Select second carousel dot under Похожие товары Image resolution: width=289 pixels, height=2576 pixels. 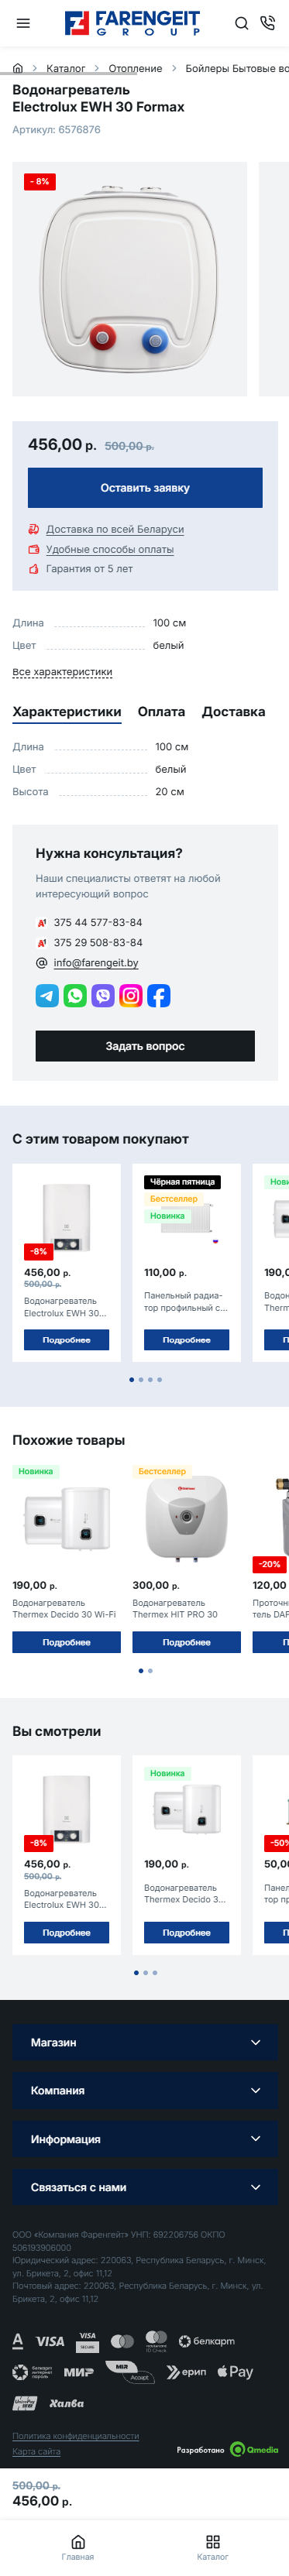coord(150,1670)
